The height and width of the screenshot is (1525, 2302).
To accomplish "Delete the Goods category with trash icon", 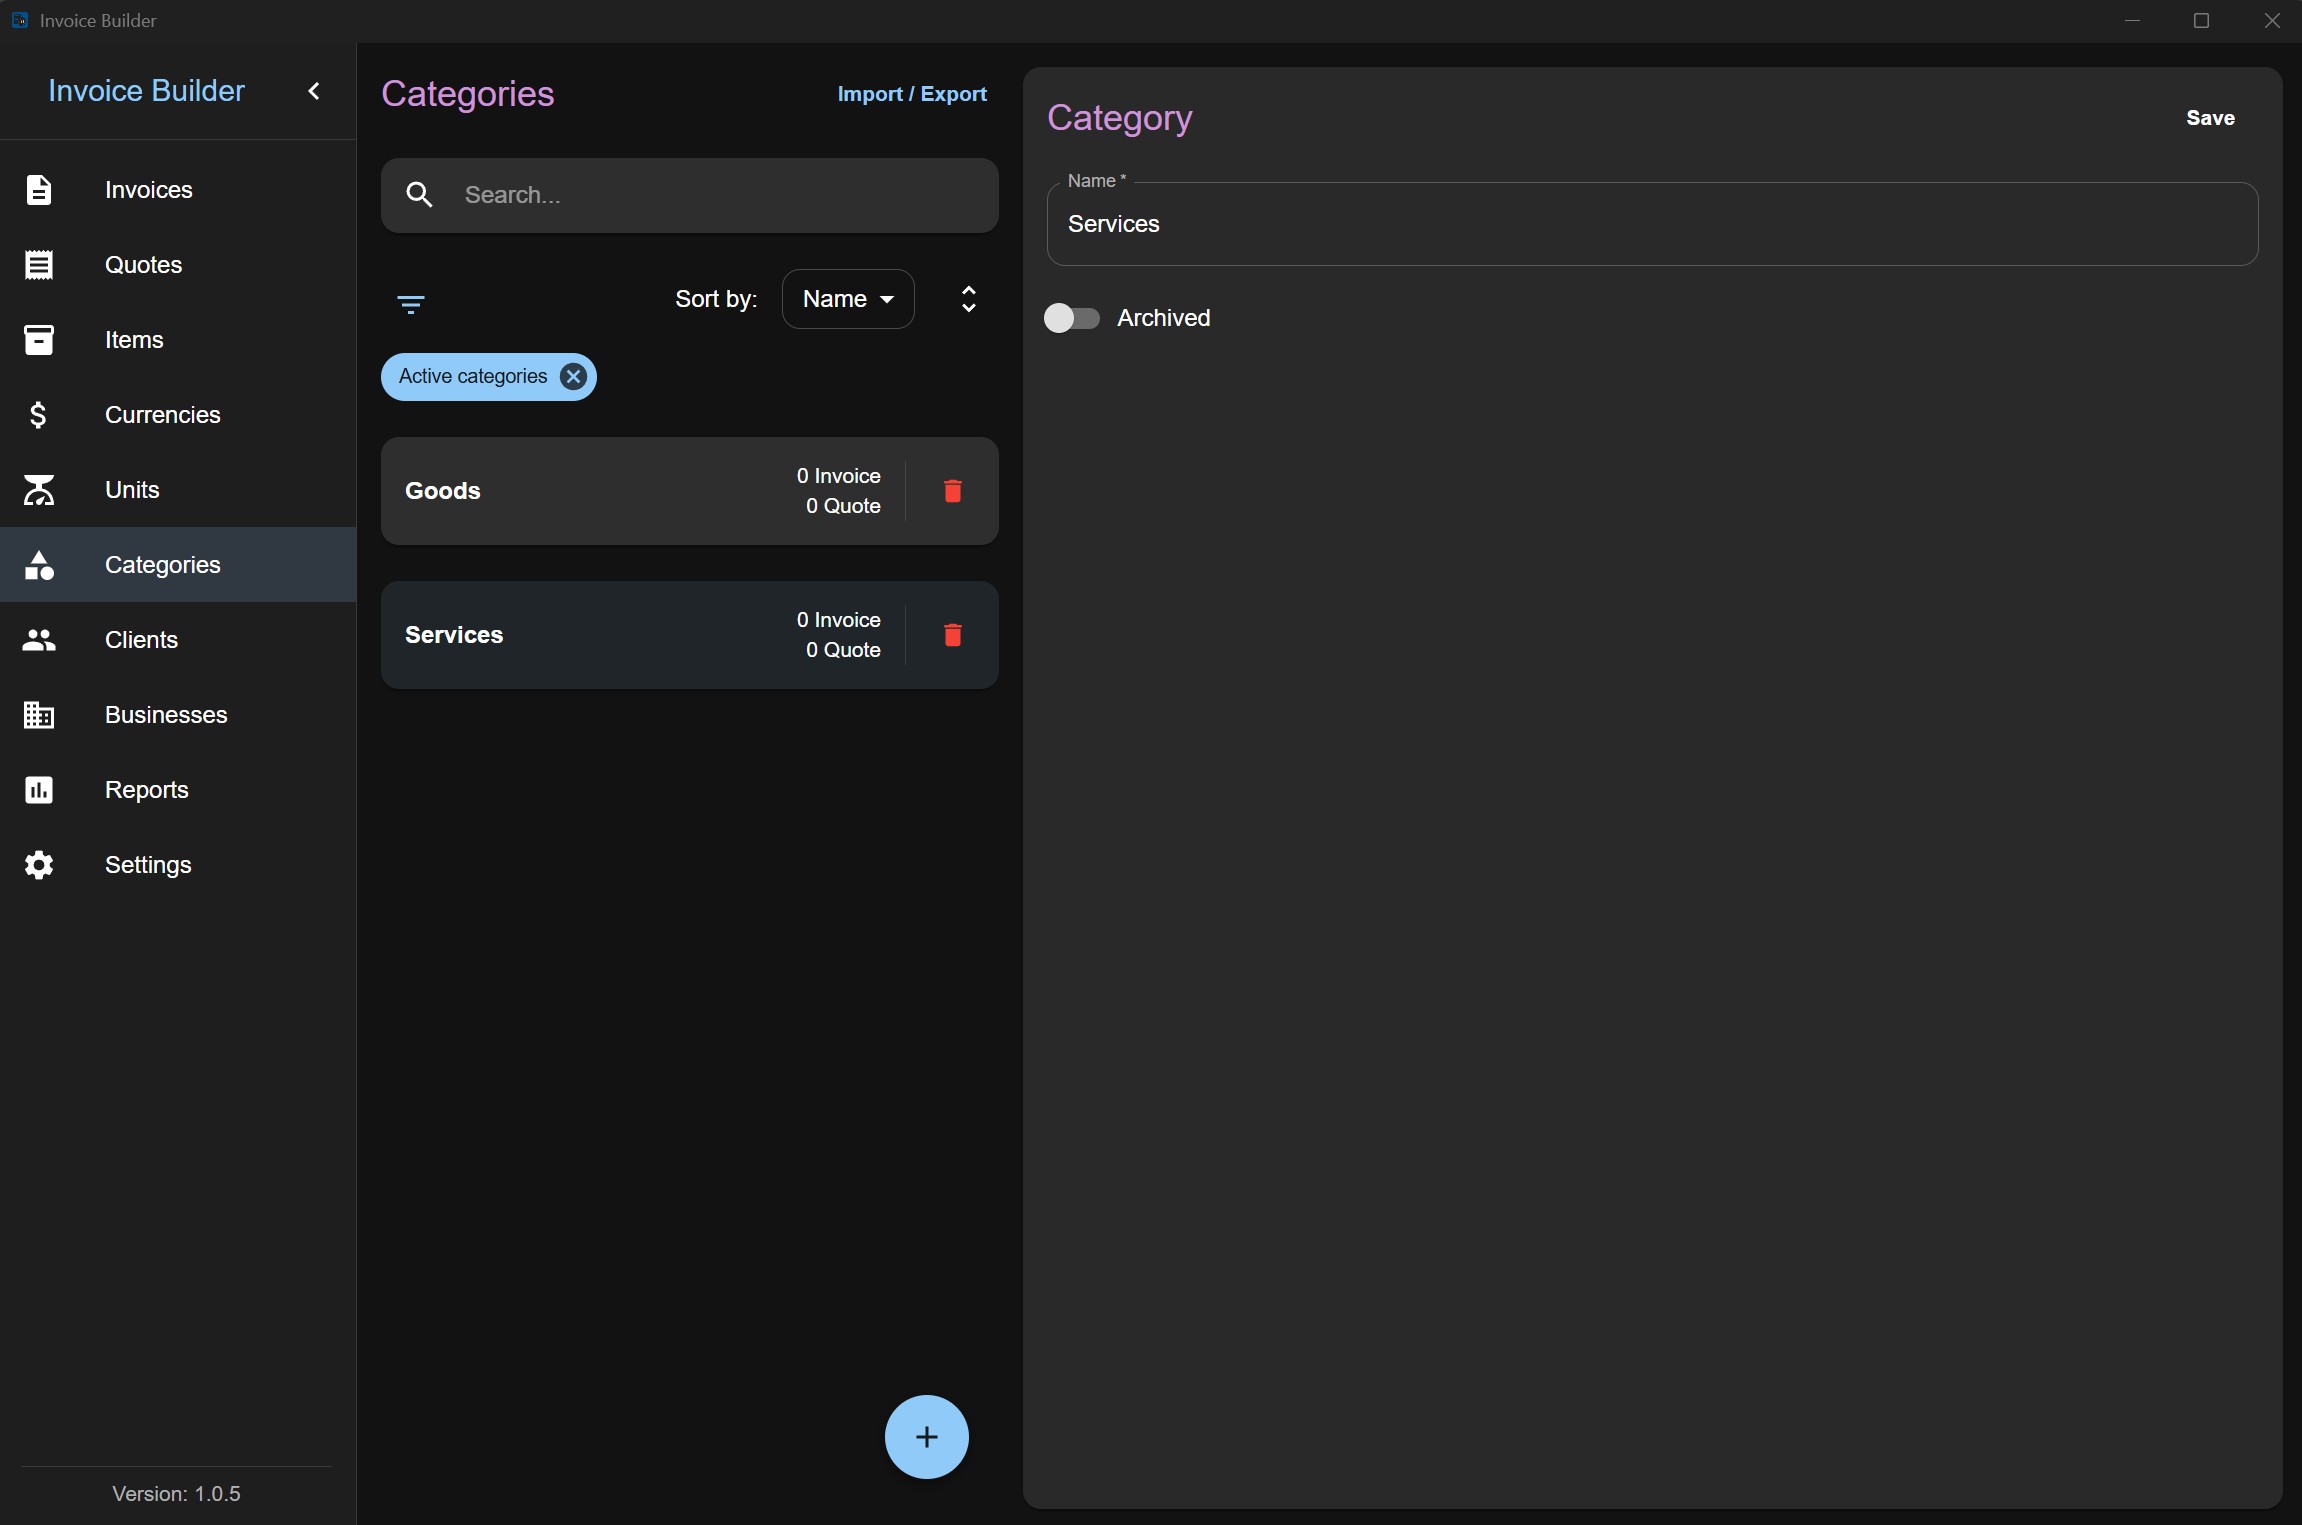I will [953, 490].
